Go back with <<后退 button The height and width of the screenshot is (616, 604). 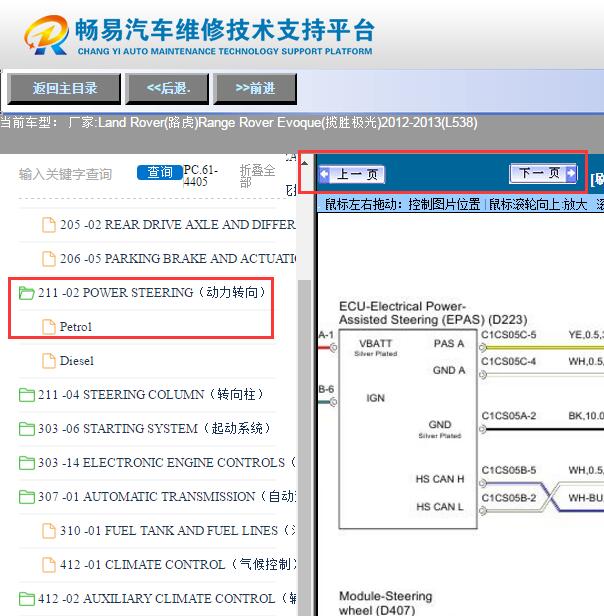click(x=167, y=88)
